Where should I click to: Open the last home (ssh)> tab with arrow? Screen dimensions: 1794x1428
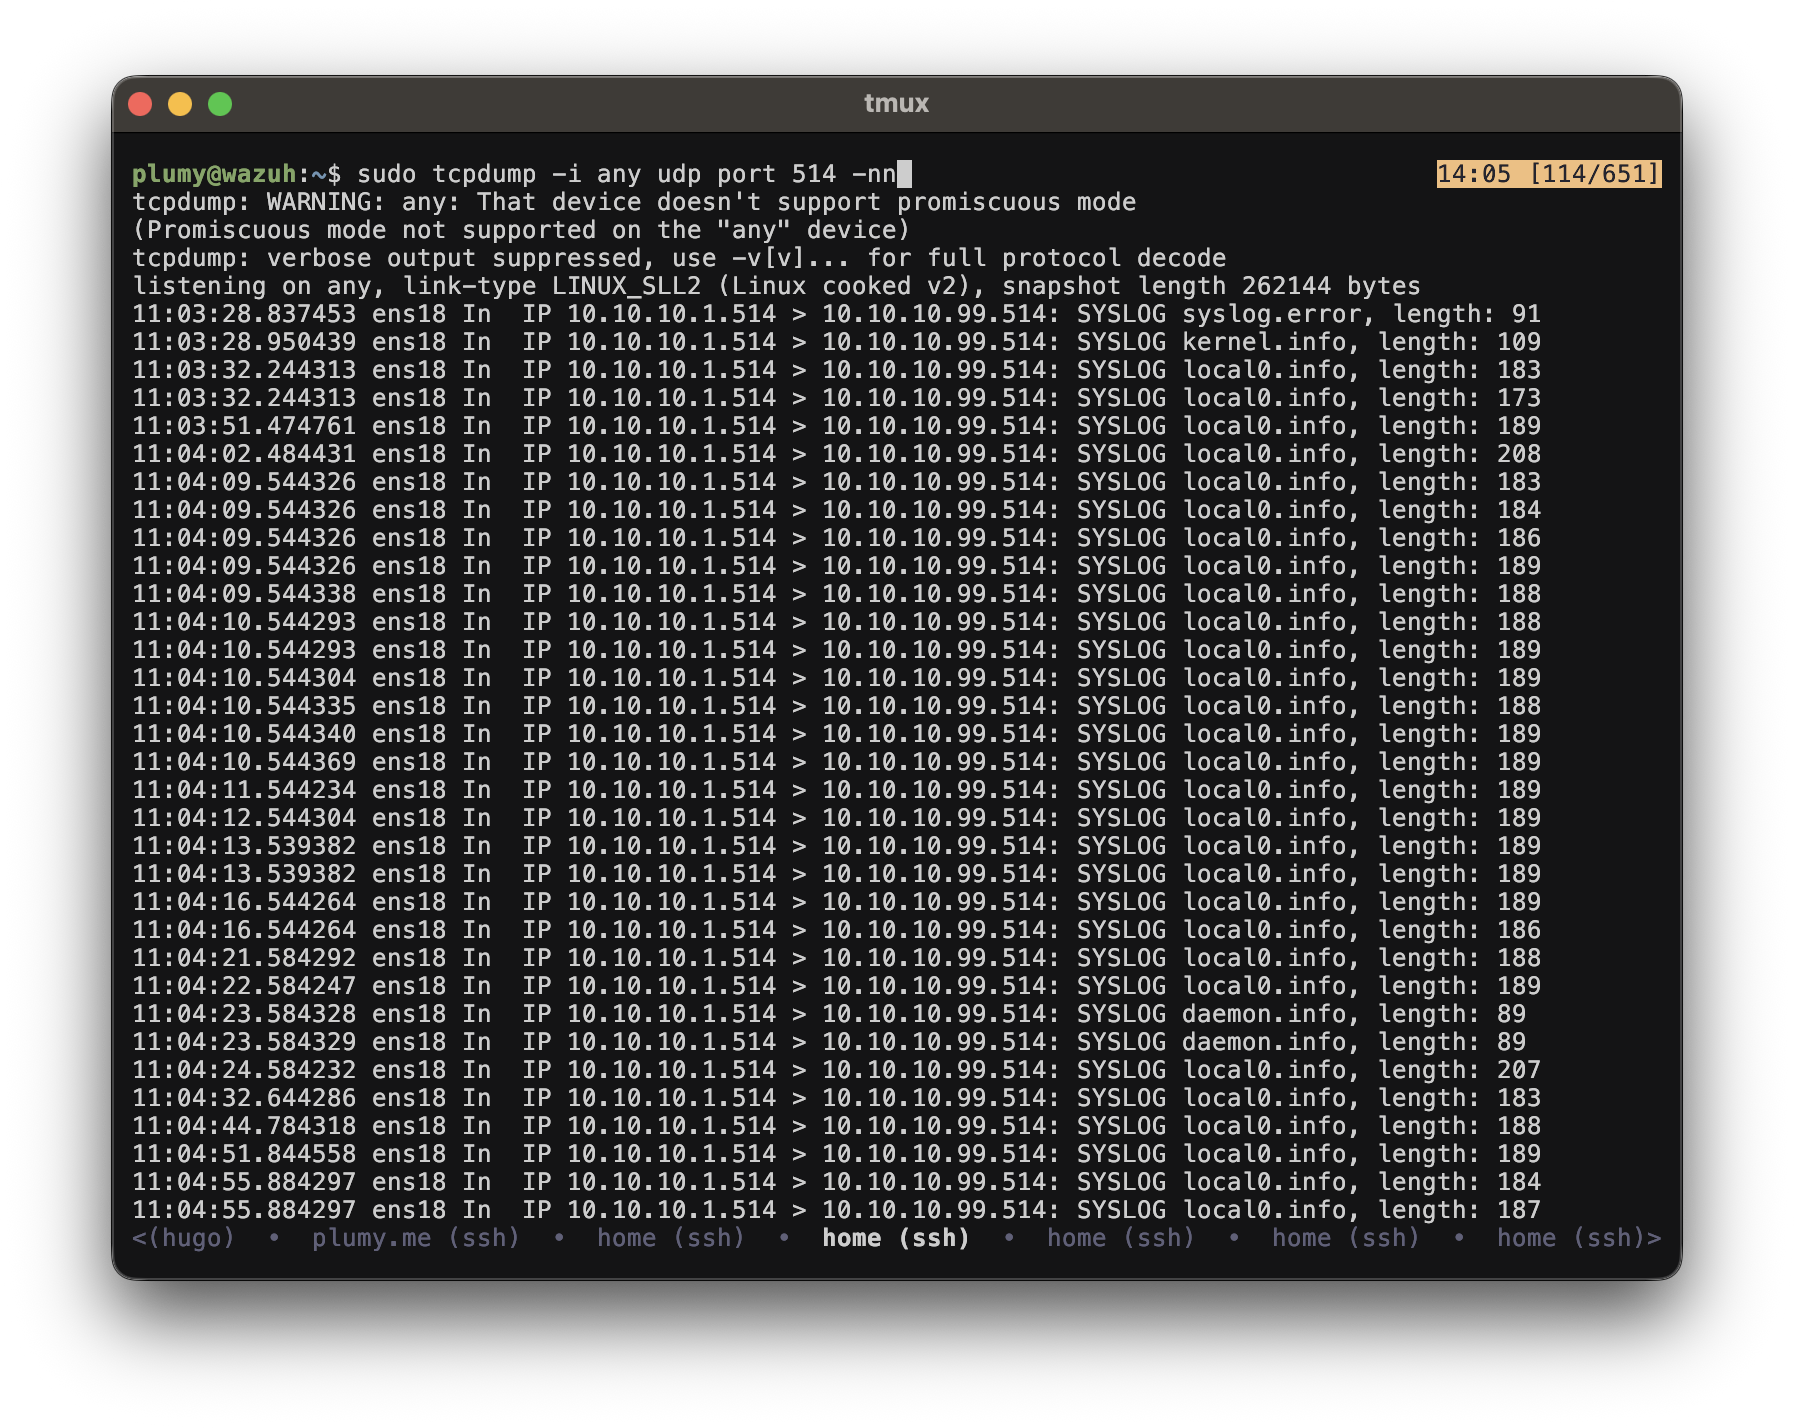coord(1579,1238)
